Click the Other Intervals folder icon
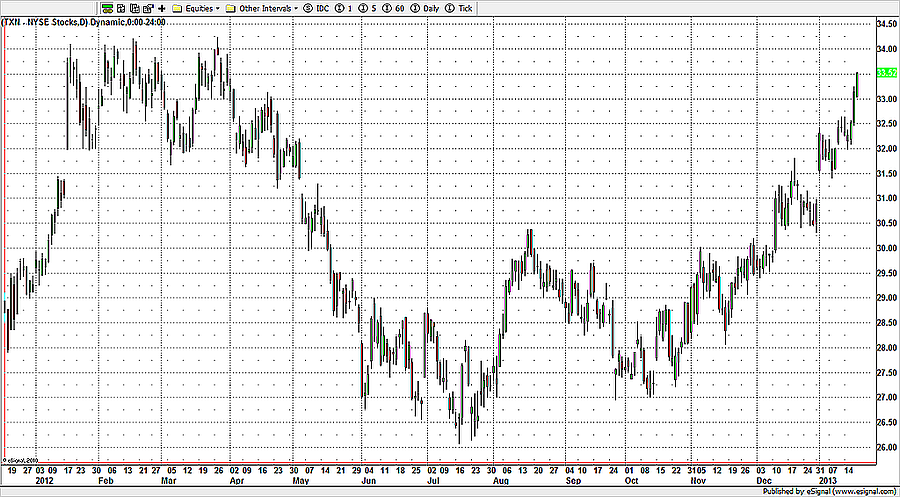This screenshot has height=497, width=900. pos(232,7)
